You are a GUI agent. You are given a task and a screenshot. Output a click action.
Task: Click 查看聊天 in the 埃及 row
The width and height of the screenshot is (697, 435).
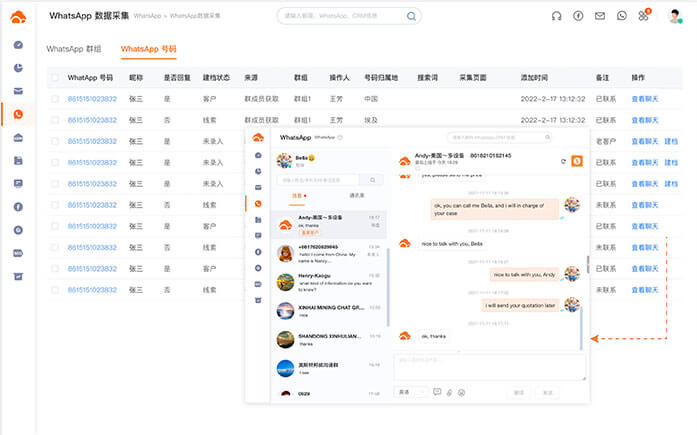(645, 120)
